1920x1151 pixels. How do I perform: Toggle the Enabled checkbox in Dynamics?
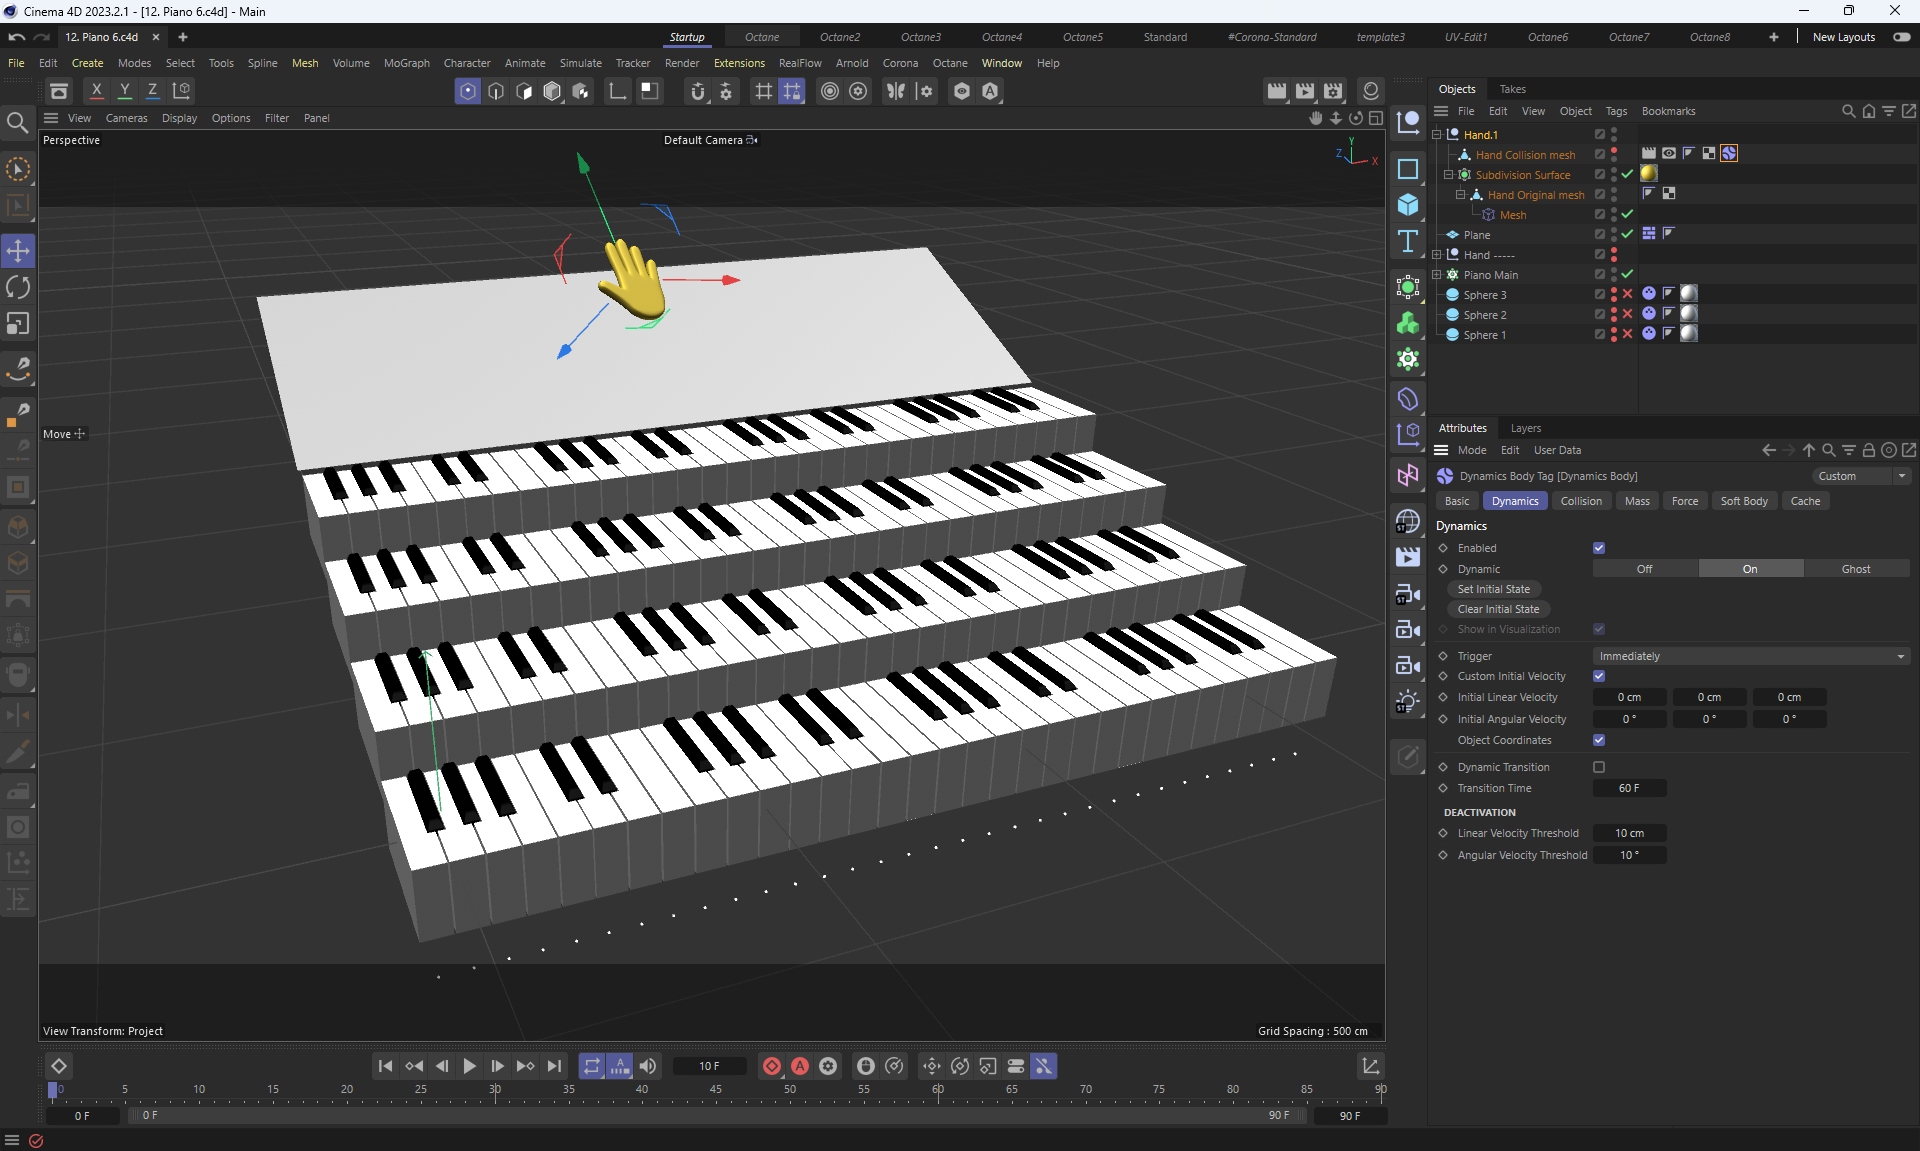[1599, 548]
